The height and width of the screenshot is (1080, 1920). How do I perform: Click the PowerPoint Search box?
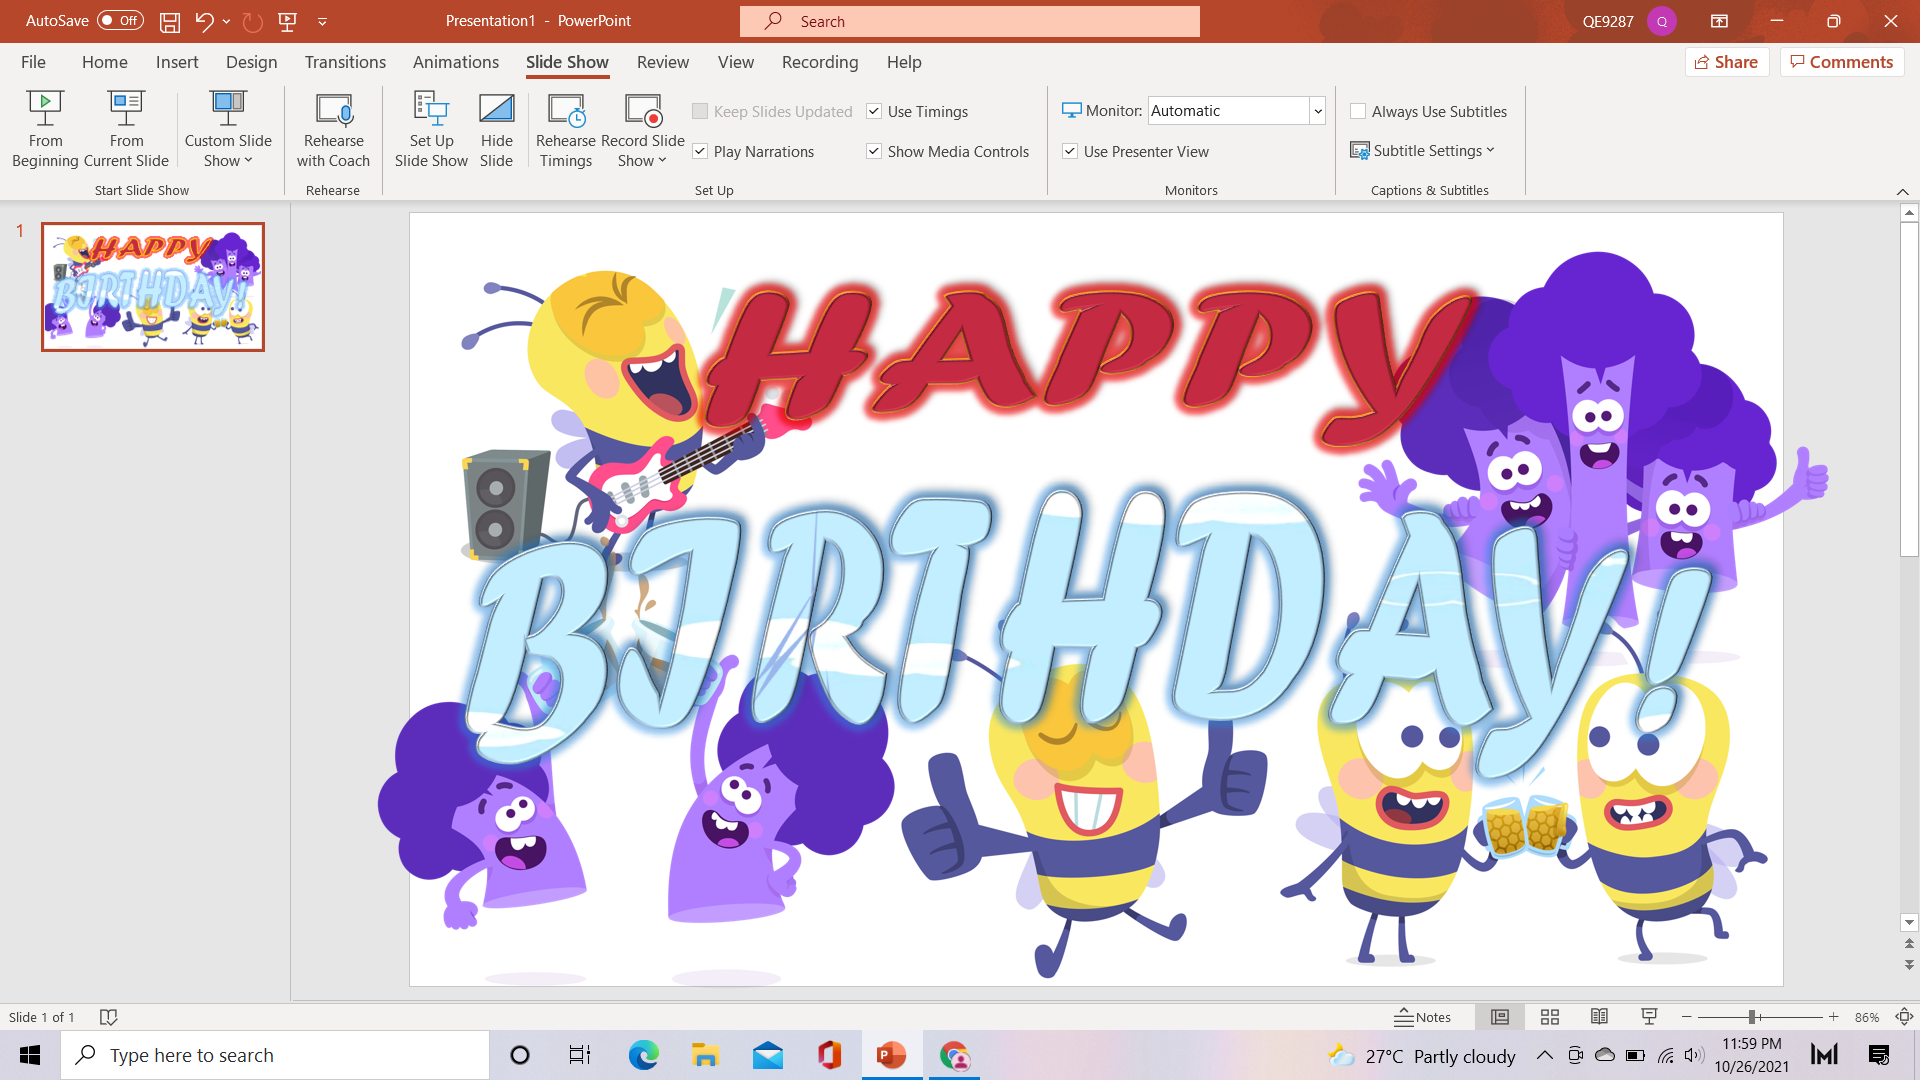969,21
